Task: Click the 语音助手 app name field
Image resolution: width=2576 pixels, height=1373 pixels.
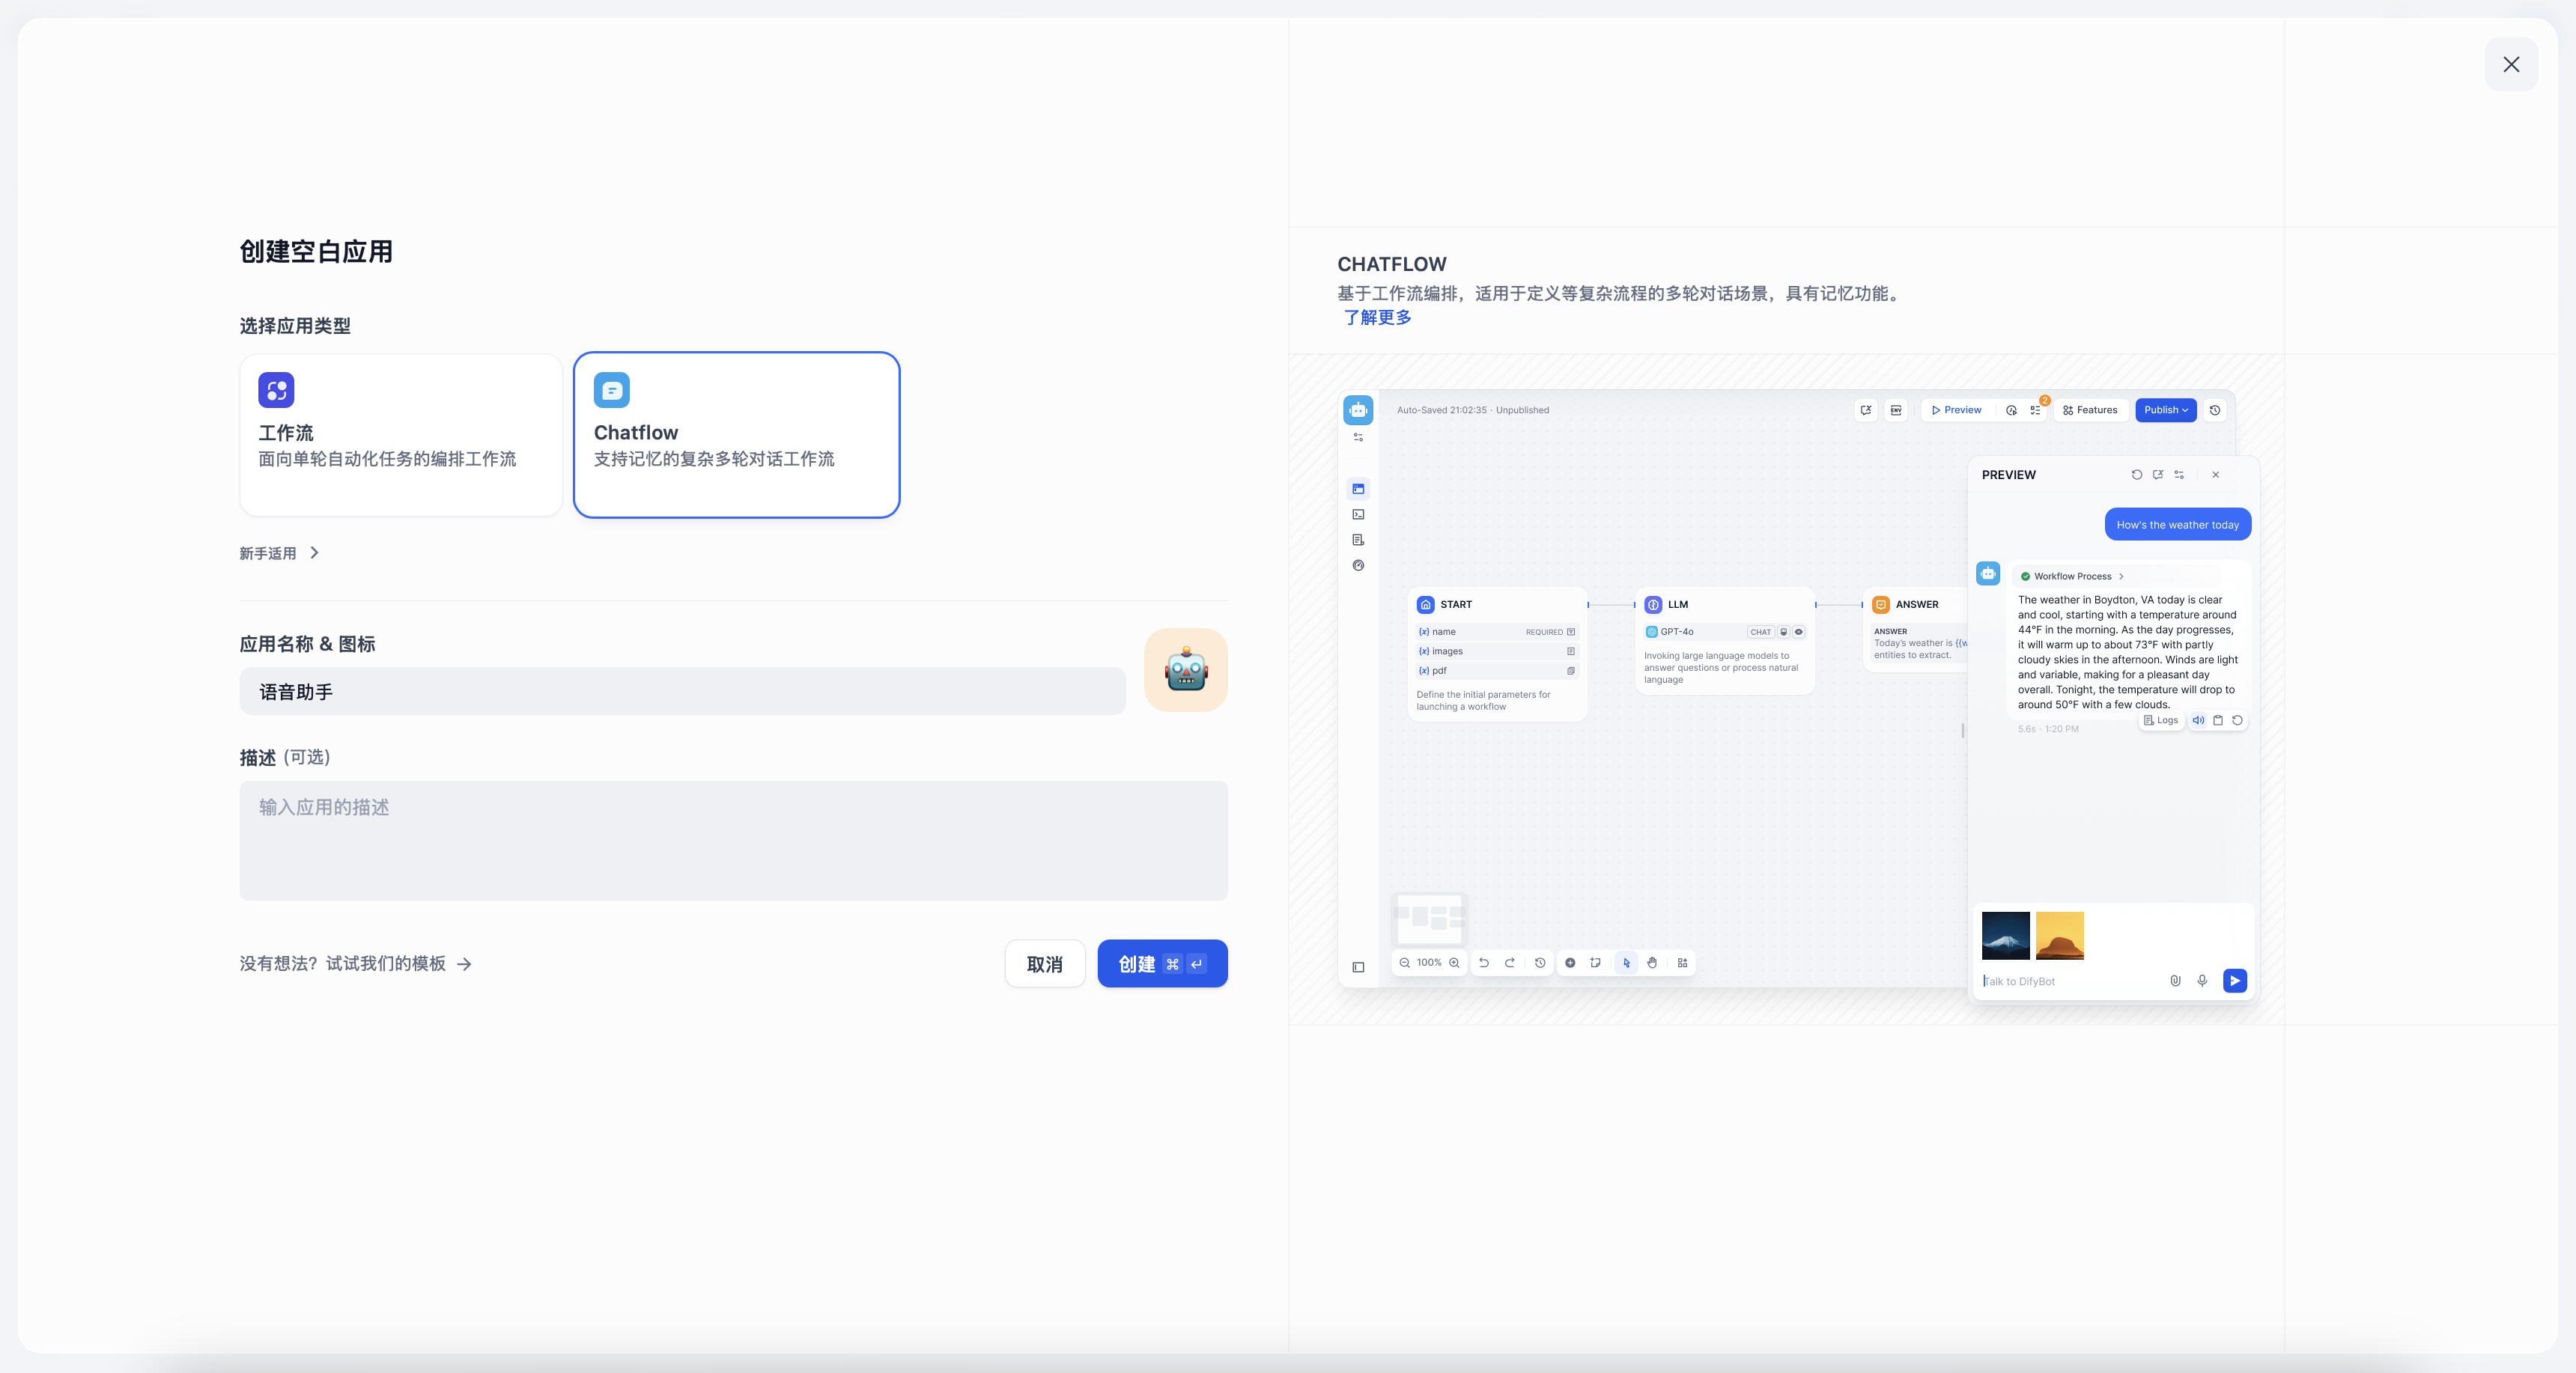Action: 682,692
